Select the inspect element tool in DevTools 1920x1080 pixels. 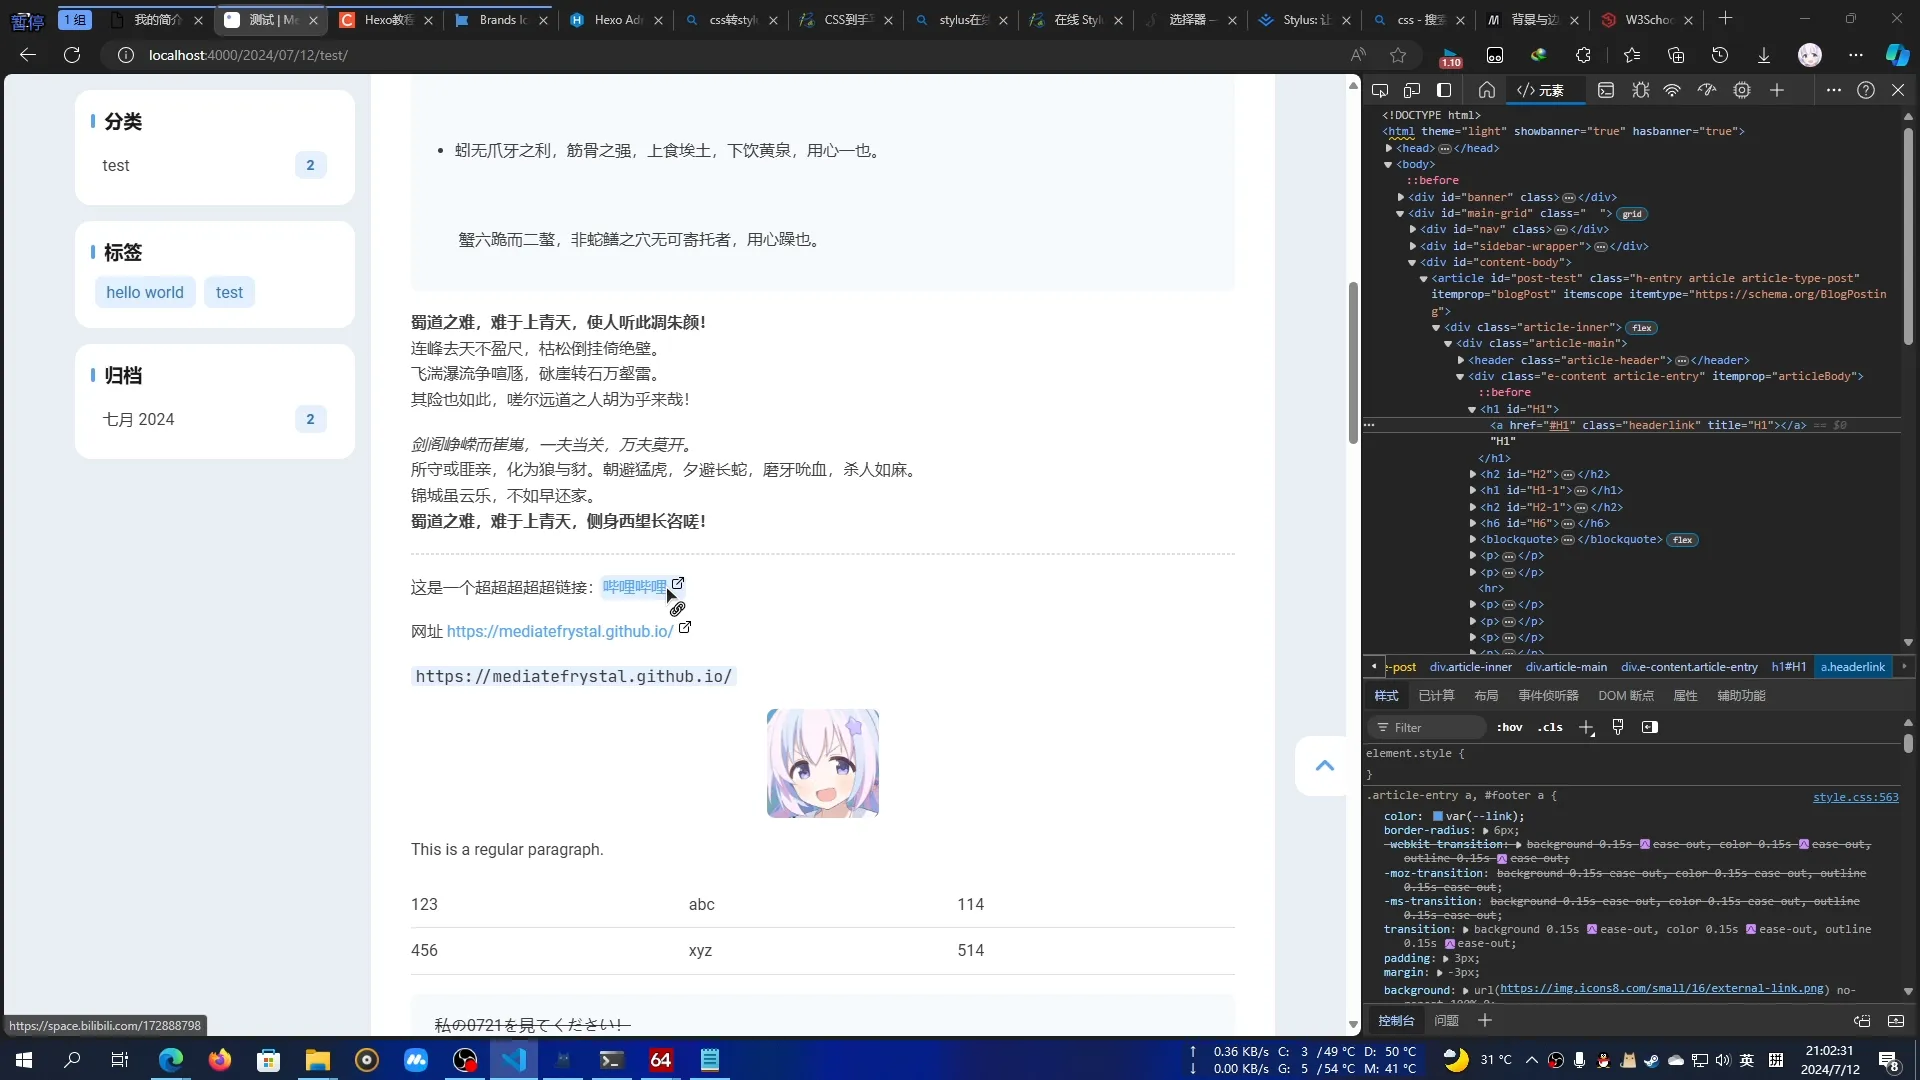1381,90
